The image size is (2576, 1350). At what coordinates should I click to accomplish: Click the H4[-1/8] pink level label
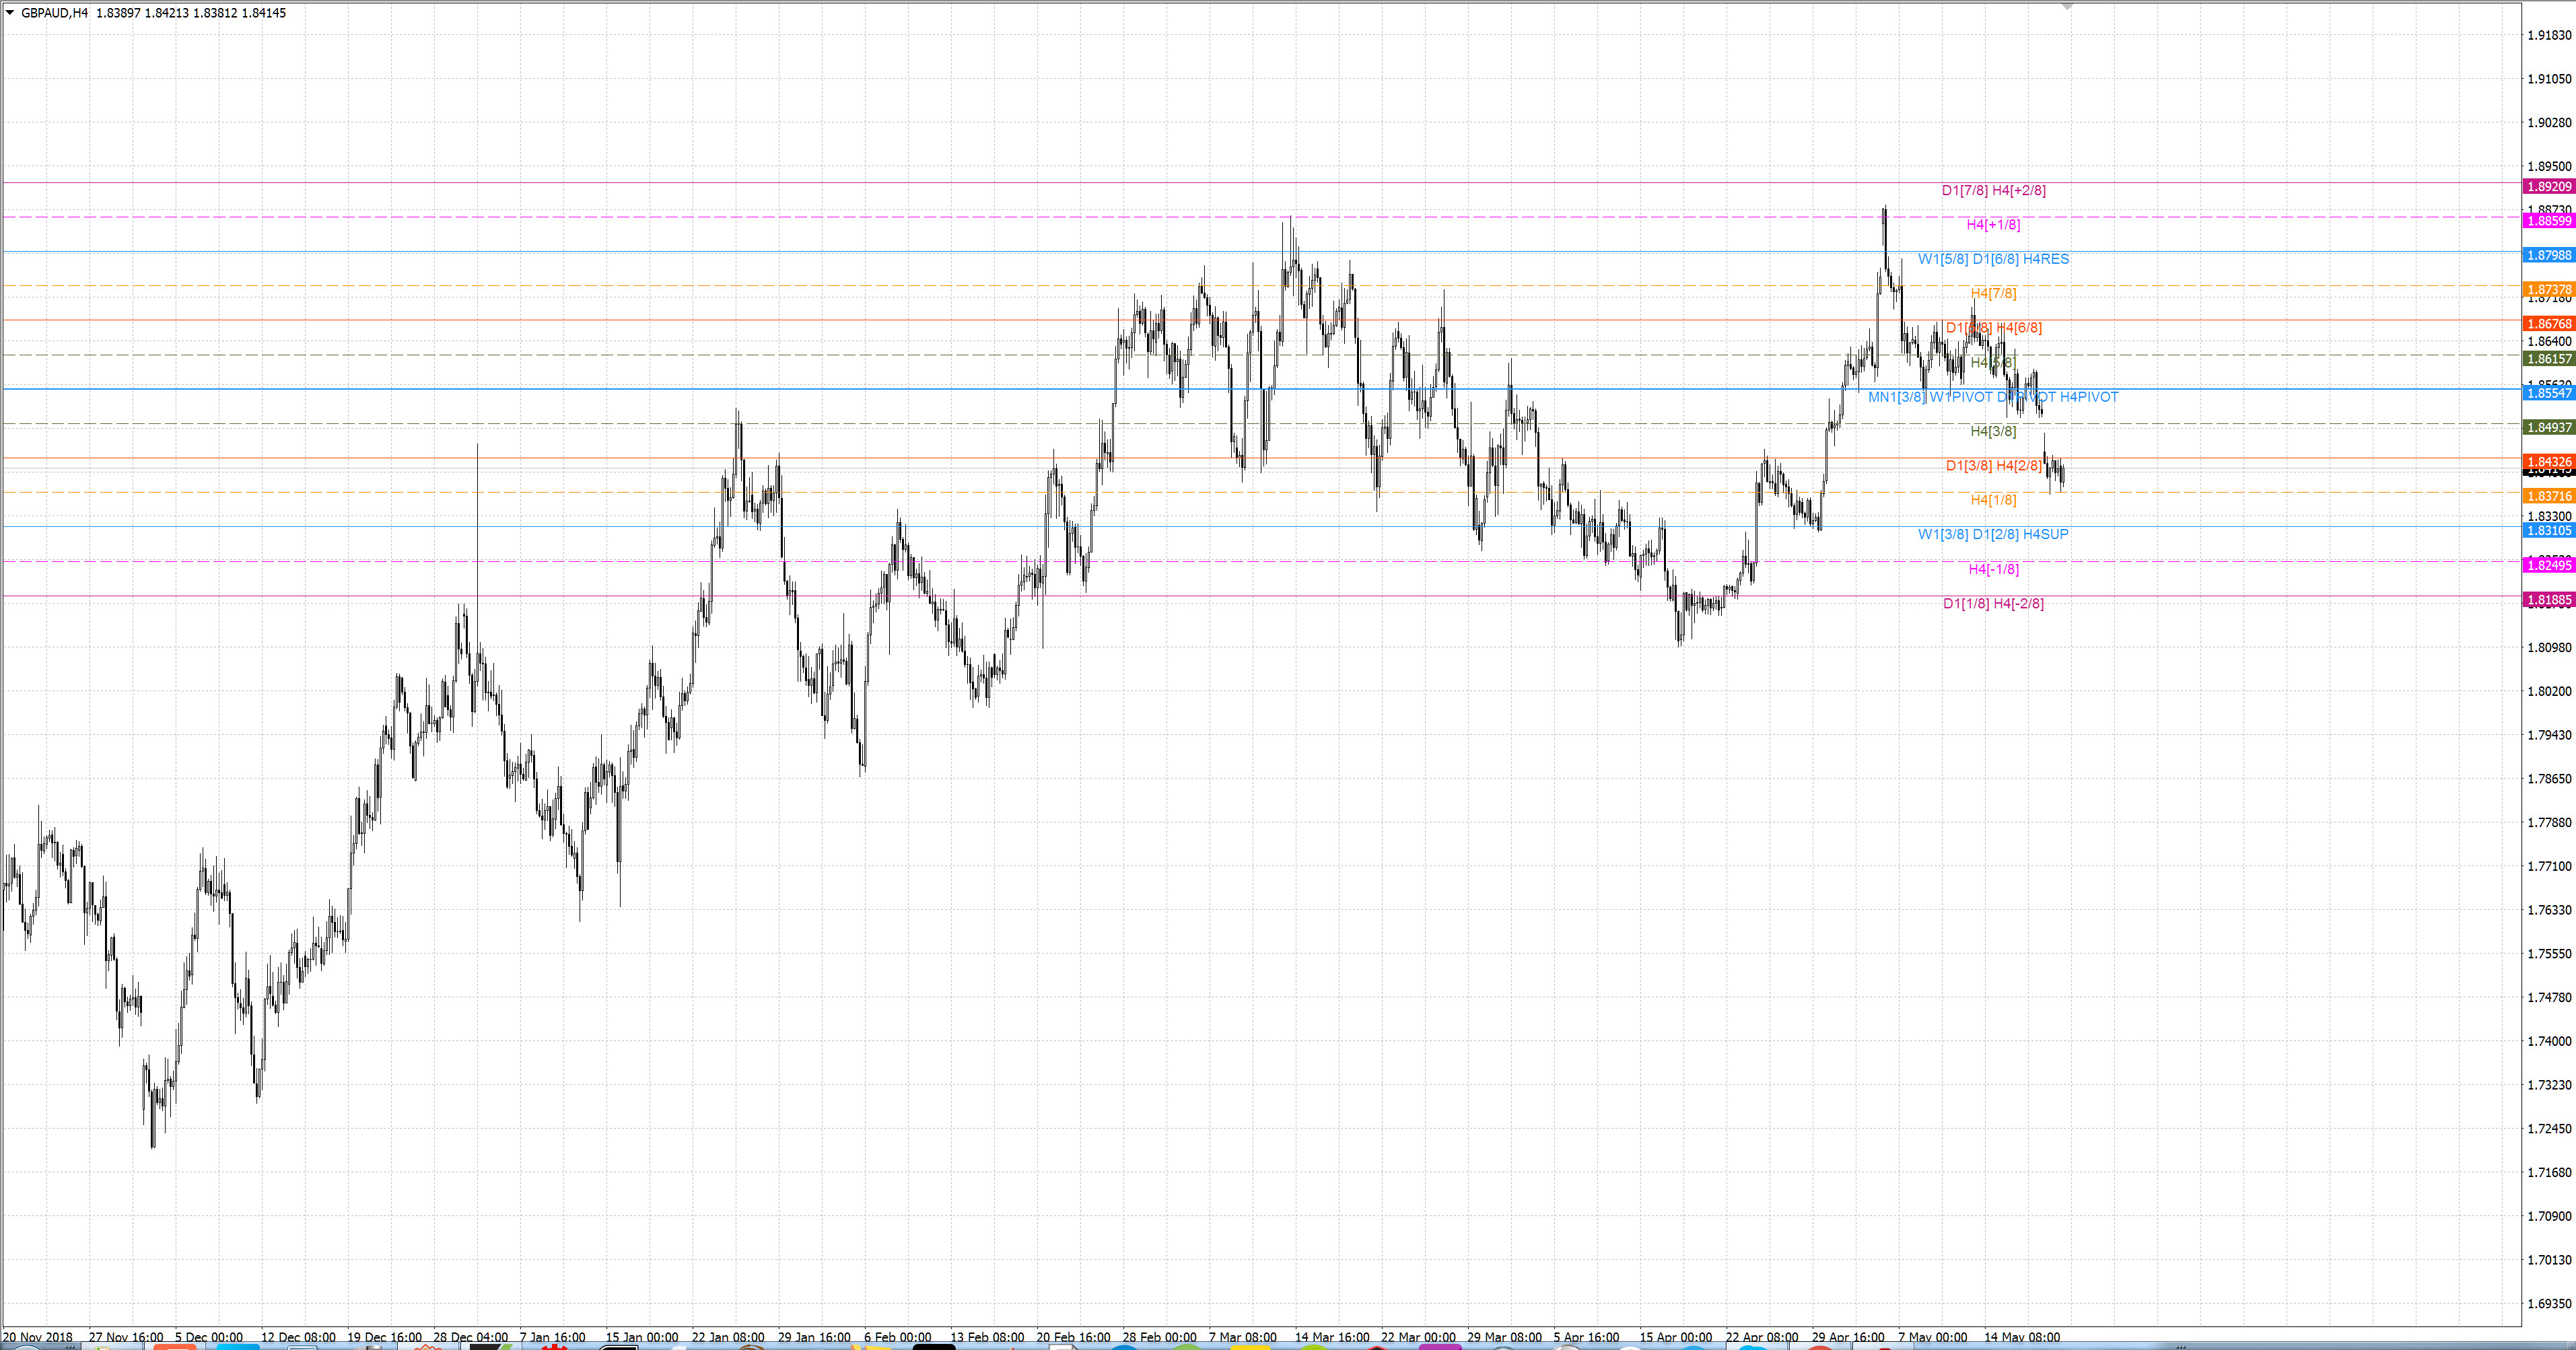[x=1993, y=569]
